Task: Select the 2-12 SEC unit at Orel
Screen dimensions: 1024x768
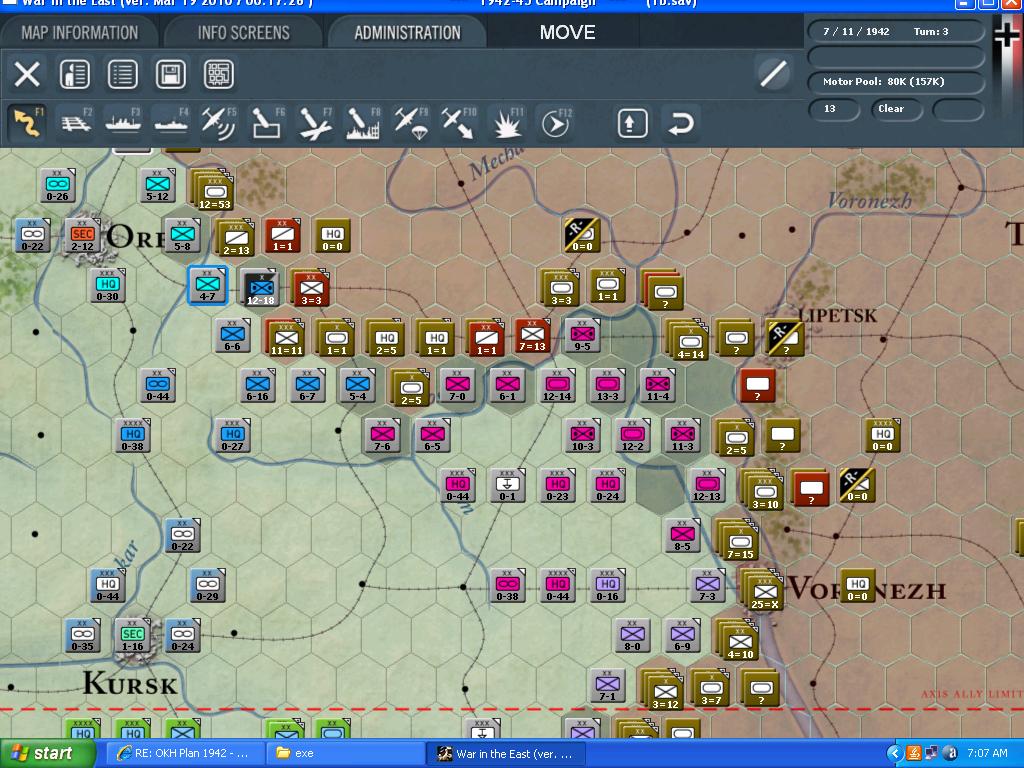Action: pyautogui.click(x=82, y=235)
